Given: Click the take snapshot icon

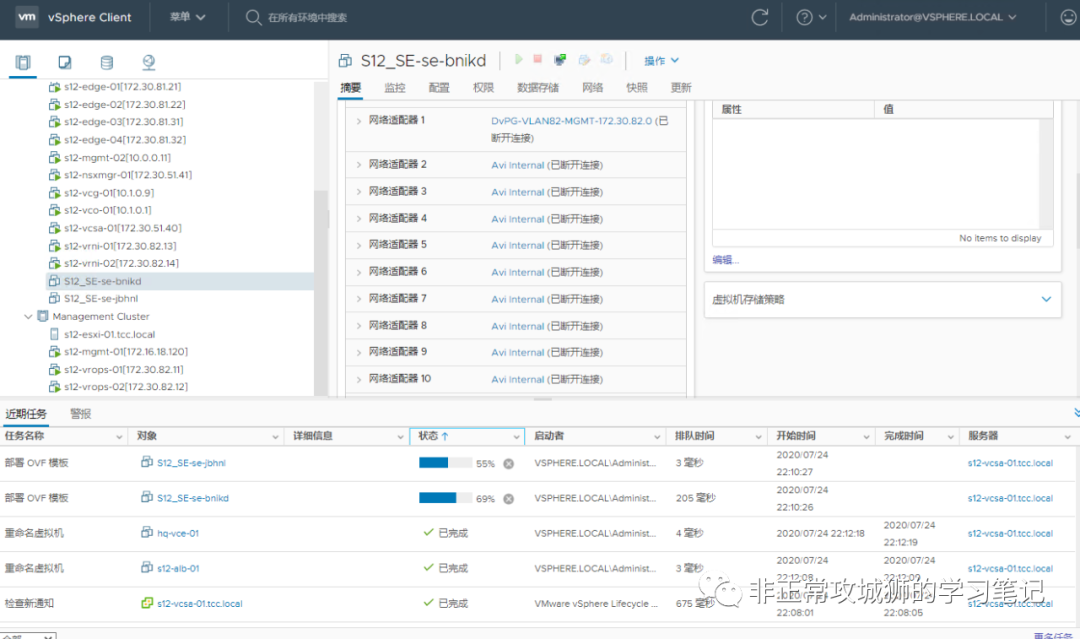Looking at the screenshot, I should coord(607,59).
